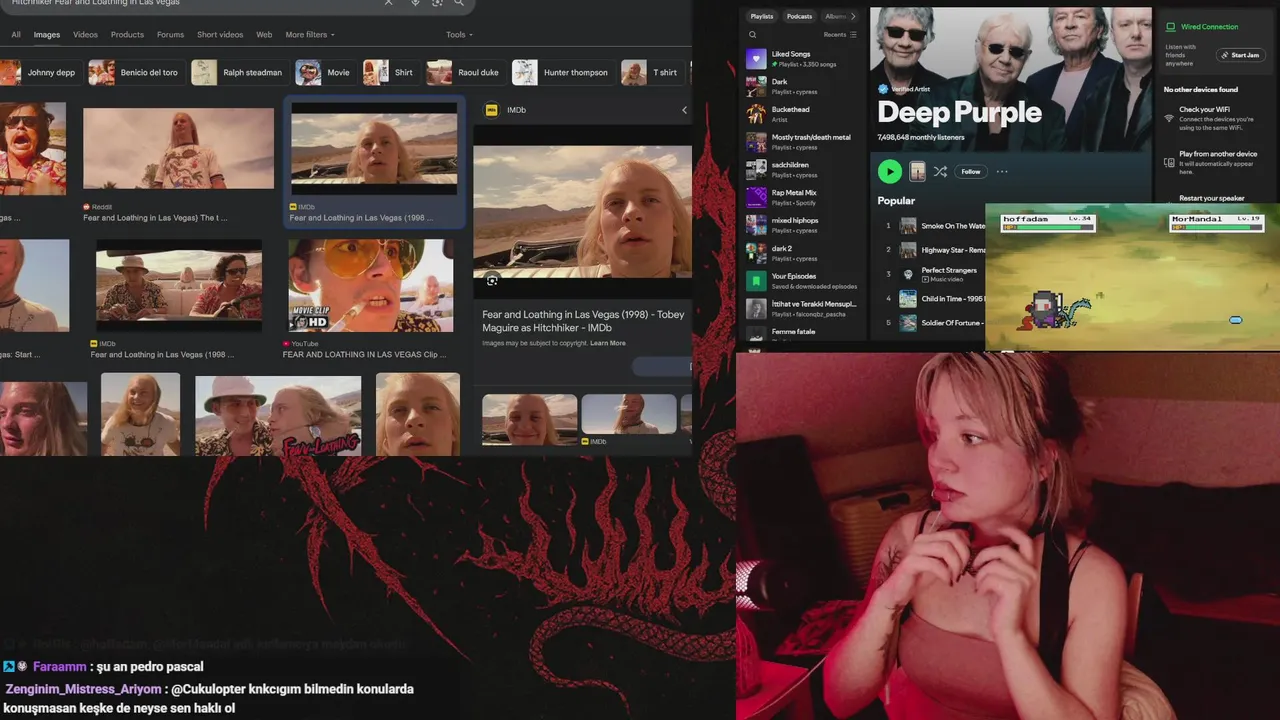Expand the More filters dropdown
Image resolution: width=1280 pixels, height=720 pixels.
pos(310,35)
